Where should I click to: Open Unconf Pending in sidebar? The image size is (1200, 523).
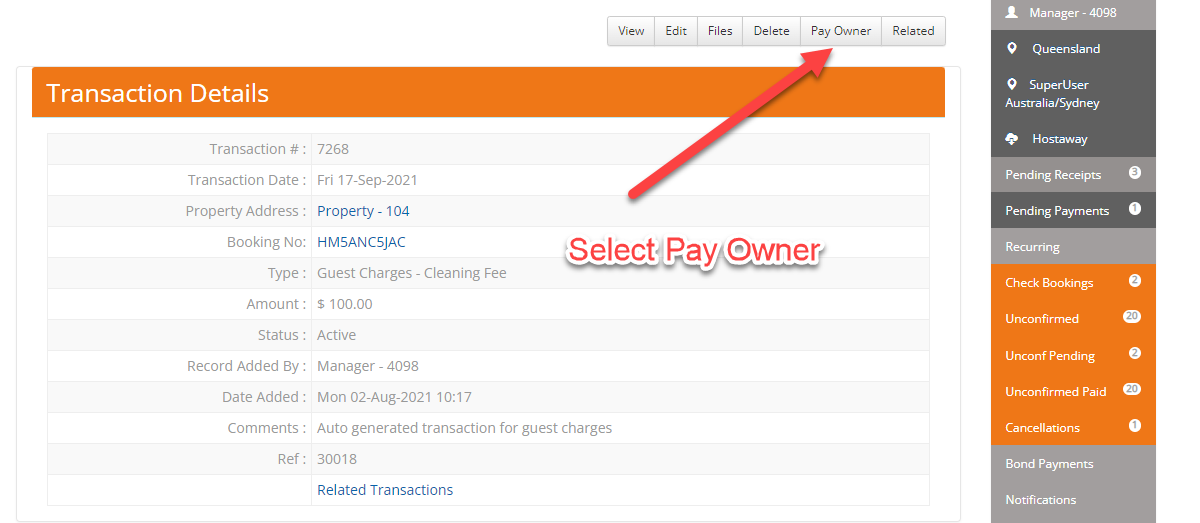(1073, 355)
